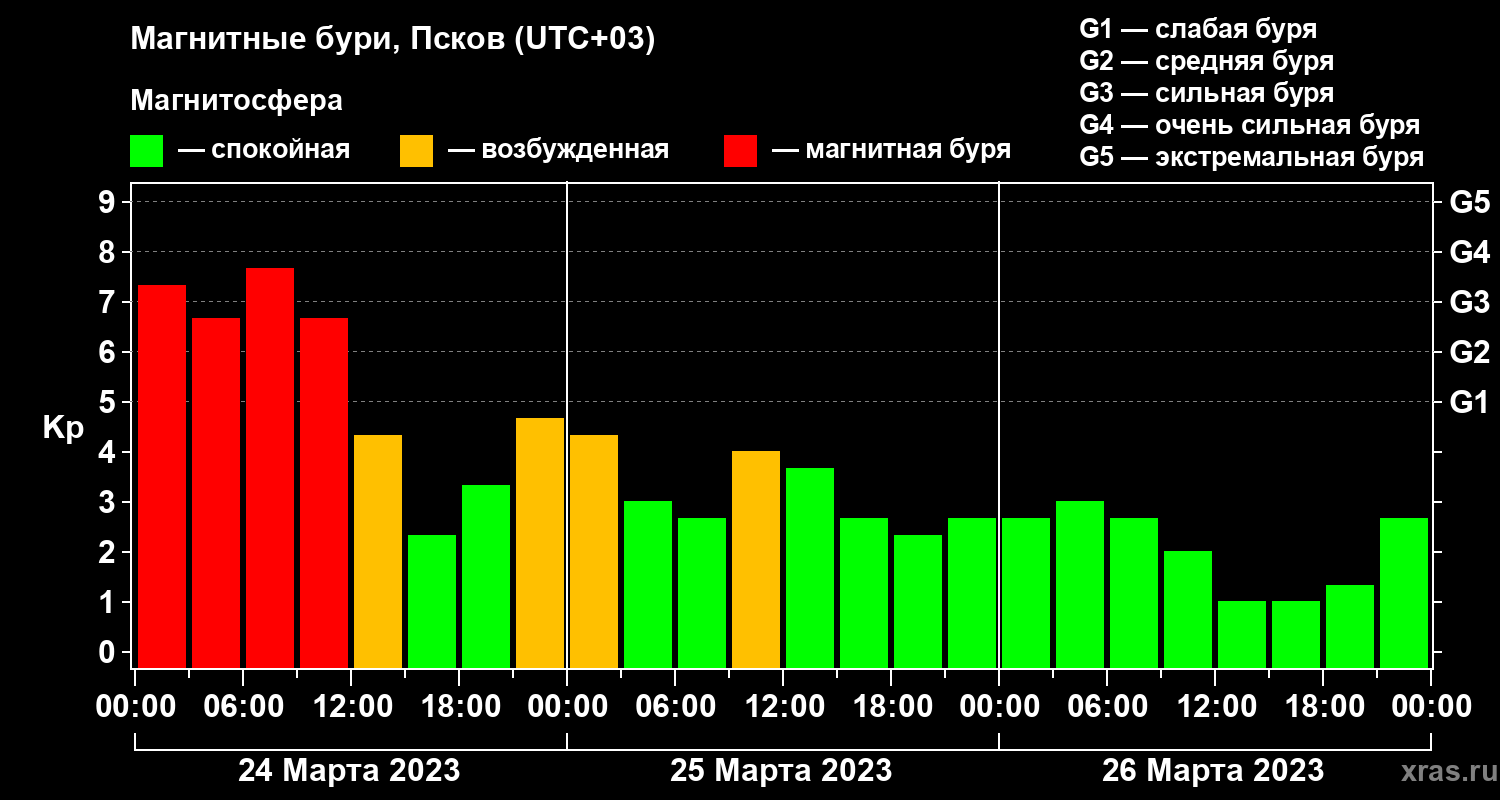Click the '24 Марта 2023' date label
Viewport: 1500px width, 800px height.
349,771
